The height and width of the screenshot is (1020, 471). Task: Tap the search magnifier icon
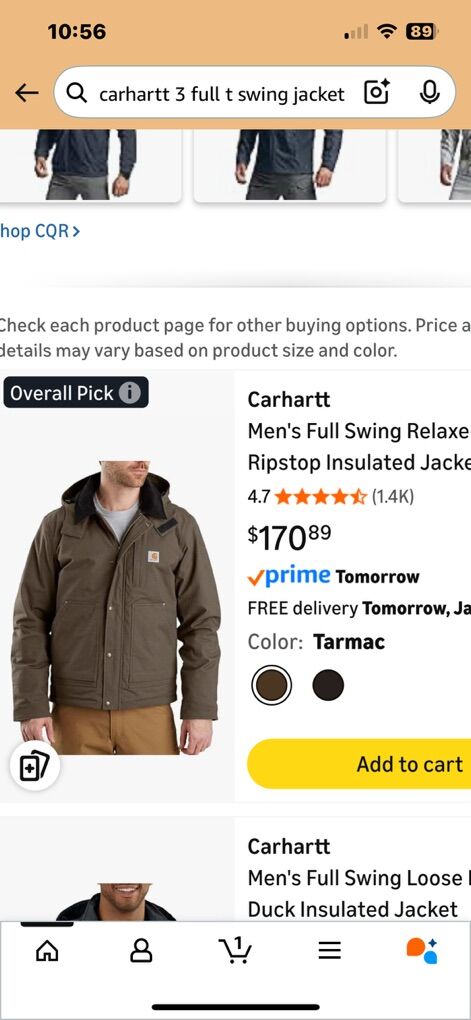click(x=77, y=94)
